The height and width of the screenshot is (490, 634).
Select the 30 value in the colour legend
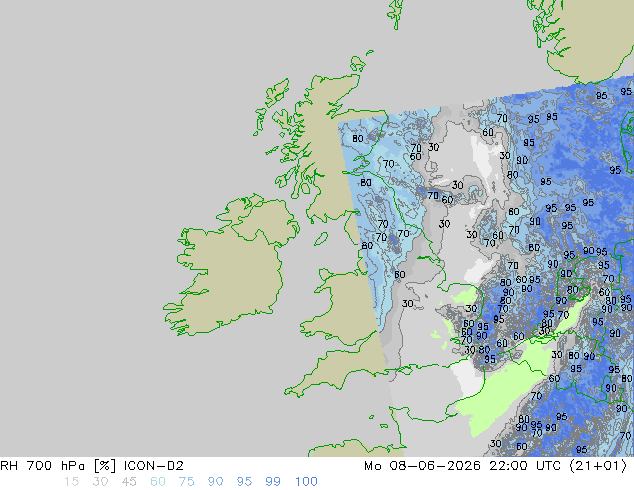tap(100, 482)
